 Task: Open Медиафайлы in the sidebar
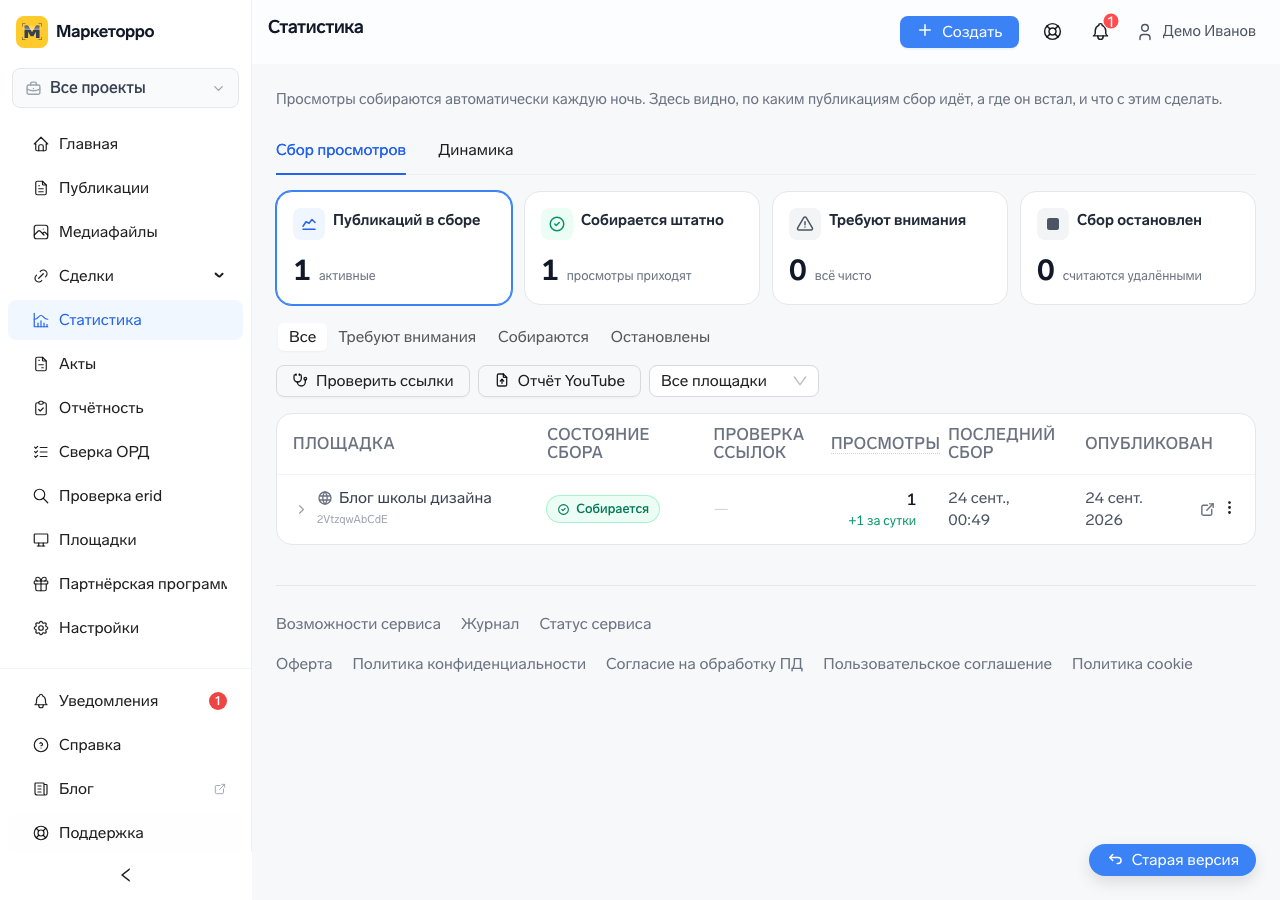(125, 232)
